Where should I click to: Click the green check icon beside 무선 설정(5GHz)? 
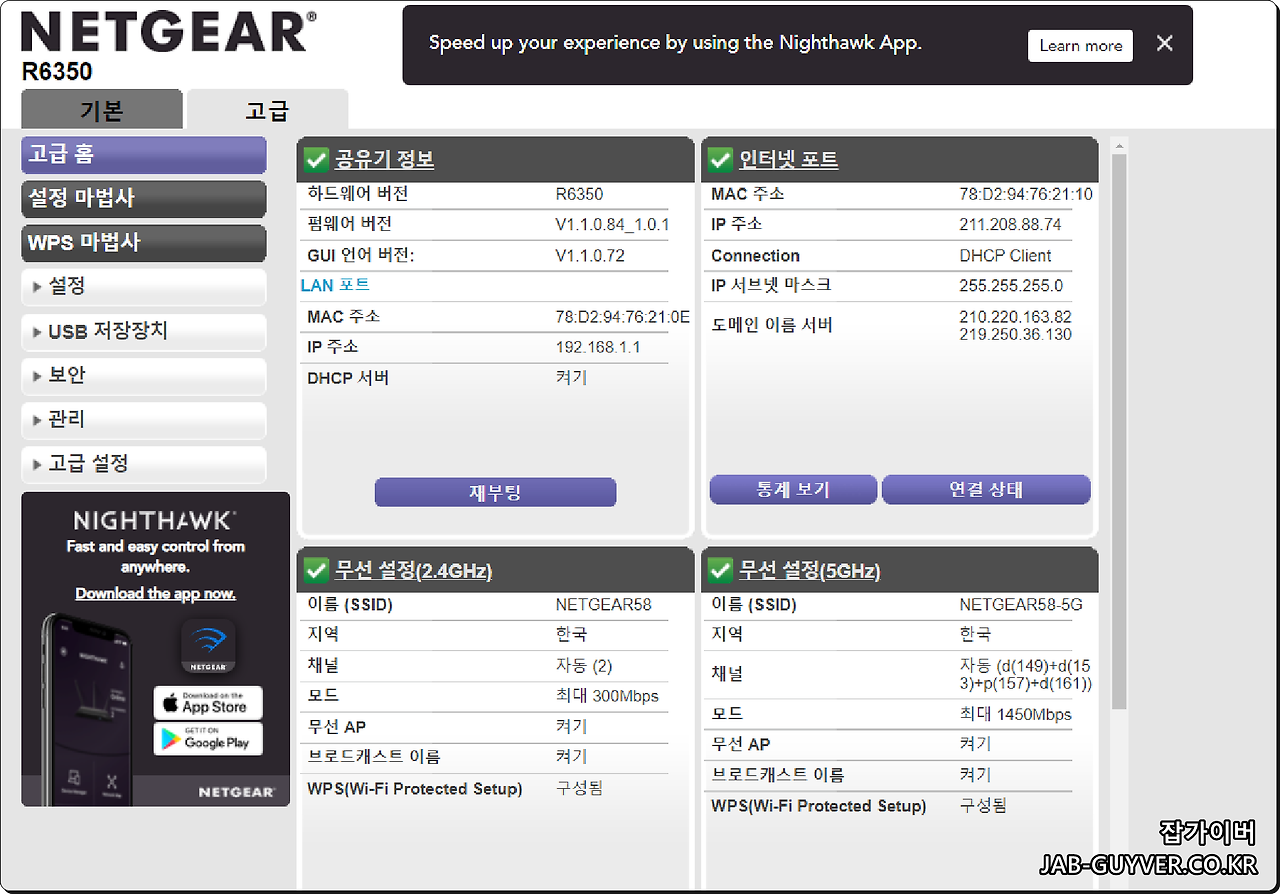pyautogui.click(x=720, y=571)
